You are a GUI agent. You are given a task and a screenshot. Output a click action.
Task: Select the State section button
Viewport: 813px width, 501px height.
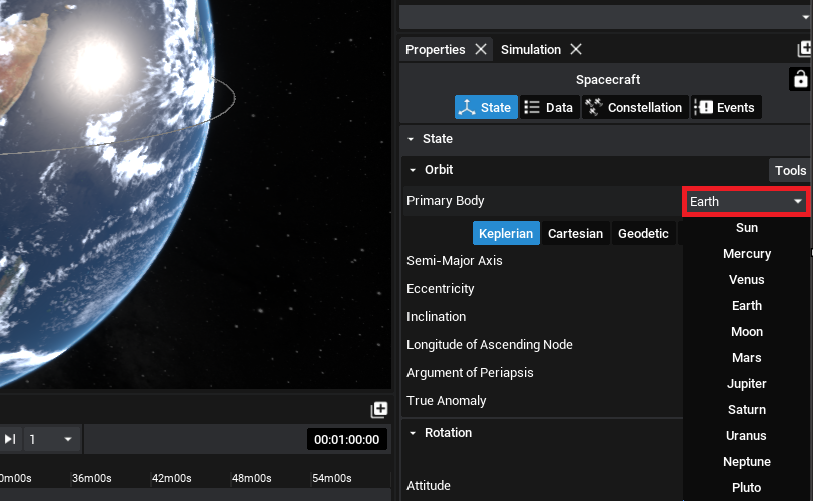pyautogui.click(x=486, y=107)
